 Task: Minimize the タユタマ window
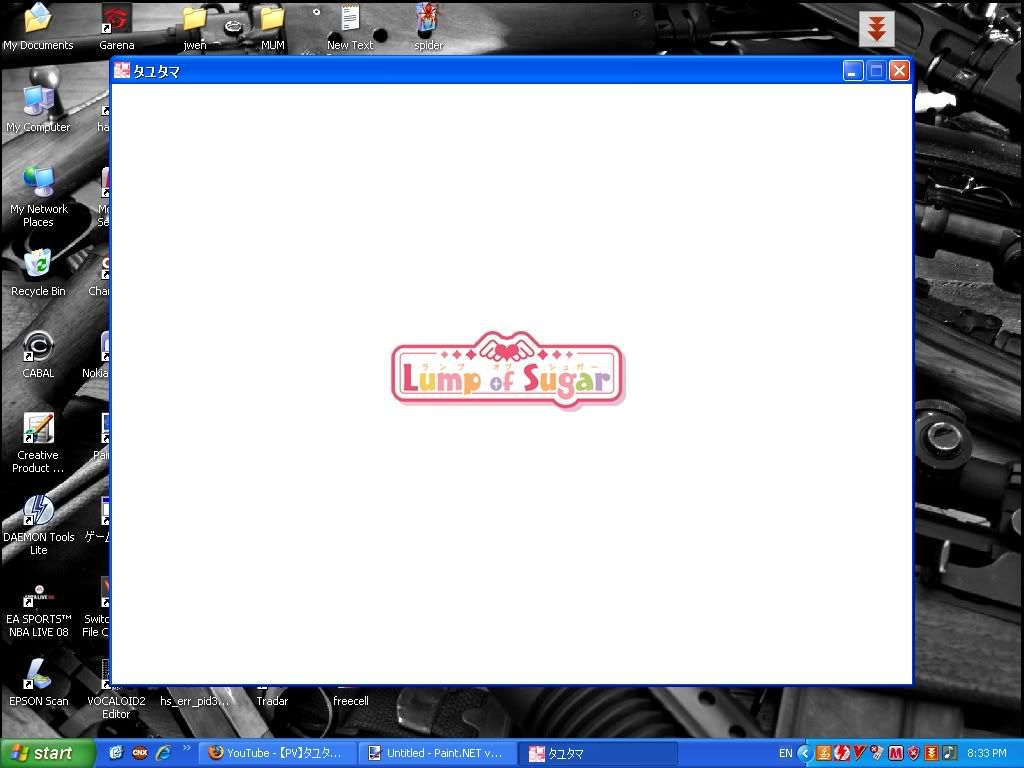pos(852,71)
